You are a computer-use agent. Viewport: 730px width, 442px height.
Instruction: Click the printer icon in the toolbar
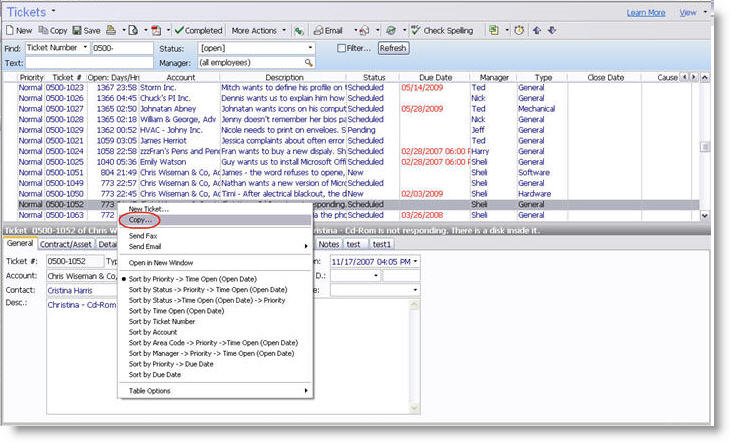(x=110, y=31)
